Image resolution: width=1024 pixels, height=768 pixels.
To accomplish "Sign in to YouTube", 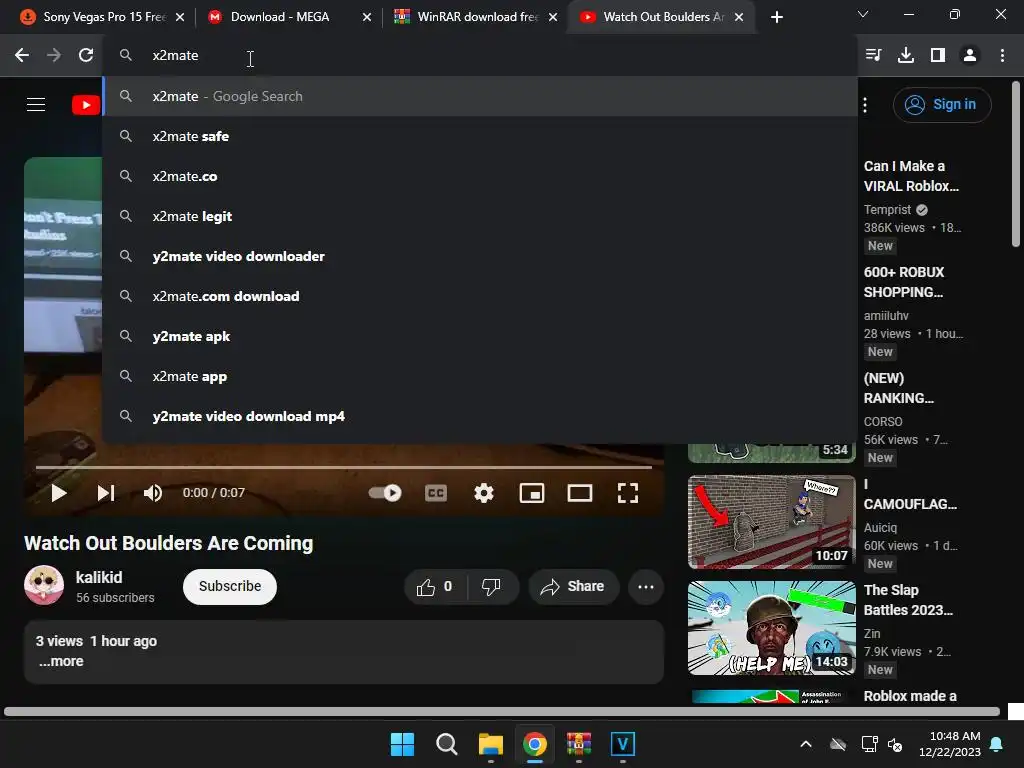I will [x=942, y=104].
